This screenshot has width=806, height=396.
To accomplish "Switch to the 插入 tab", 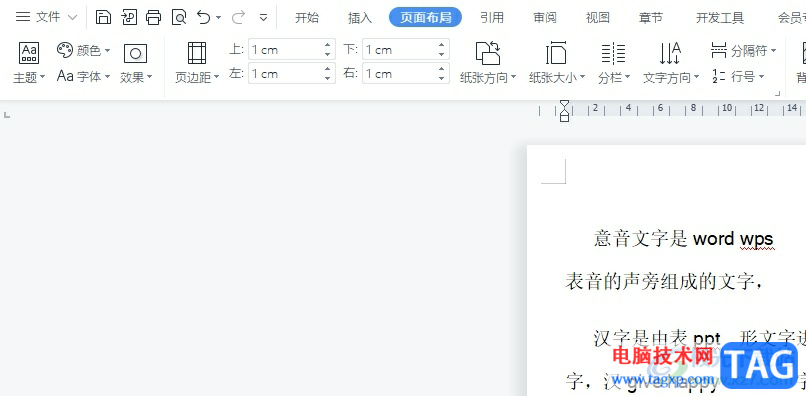I will pos(360,18).
